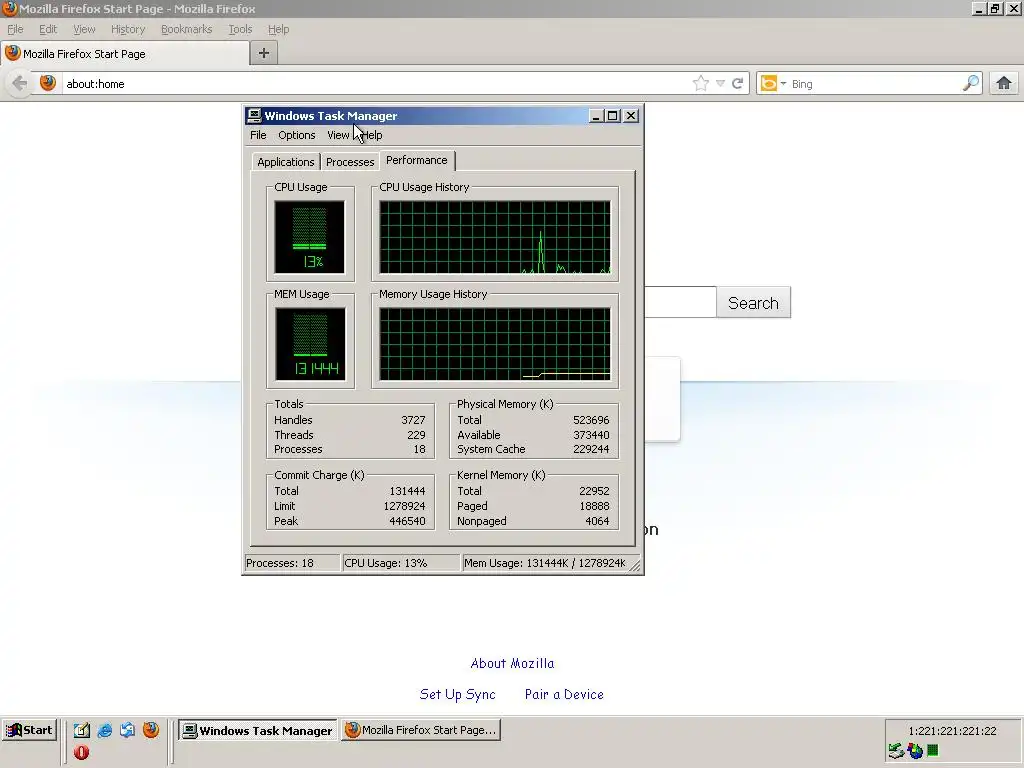Click the Search button on start page
Screen dimensions: 1024x768
pyautogui.click(x=754, y=303)
